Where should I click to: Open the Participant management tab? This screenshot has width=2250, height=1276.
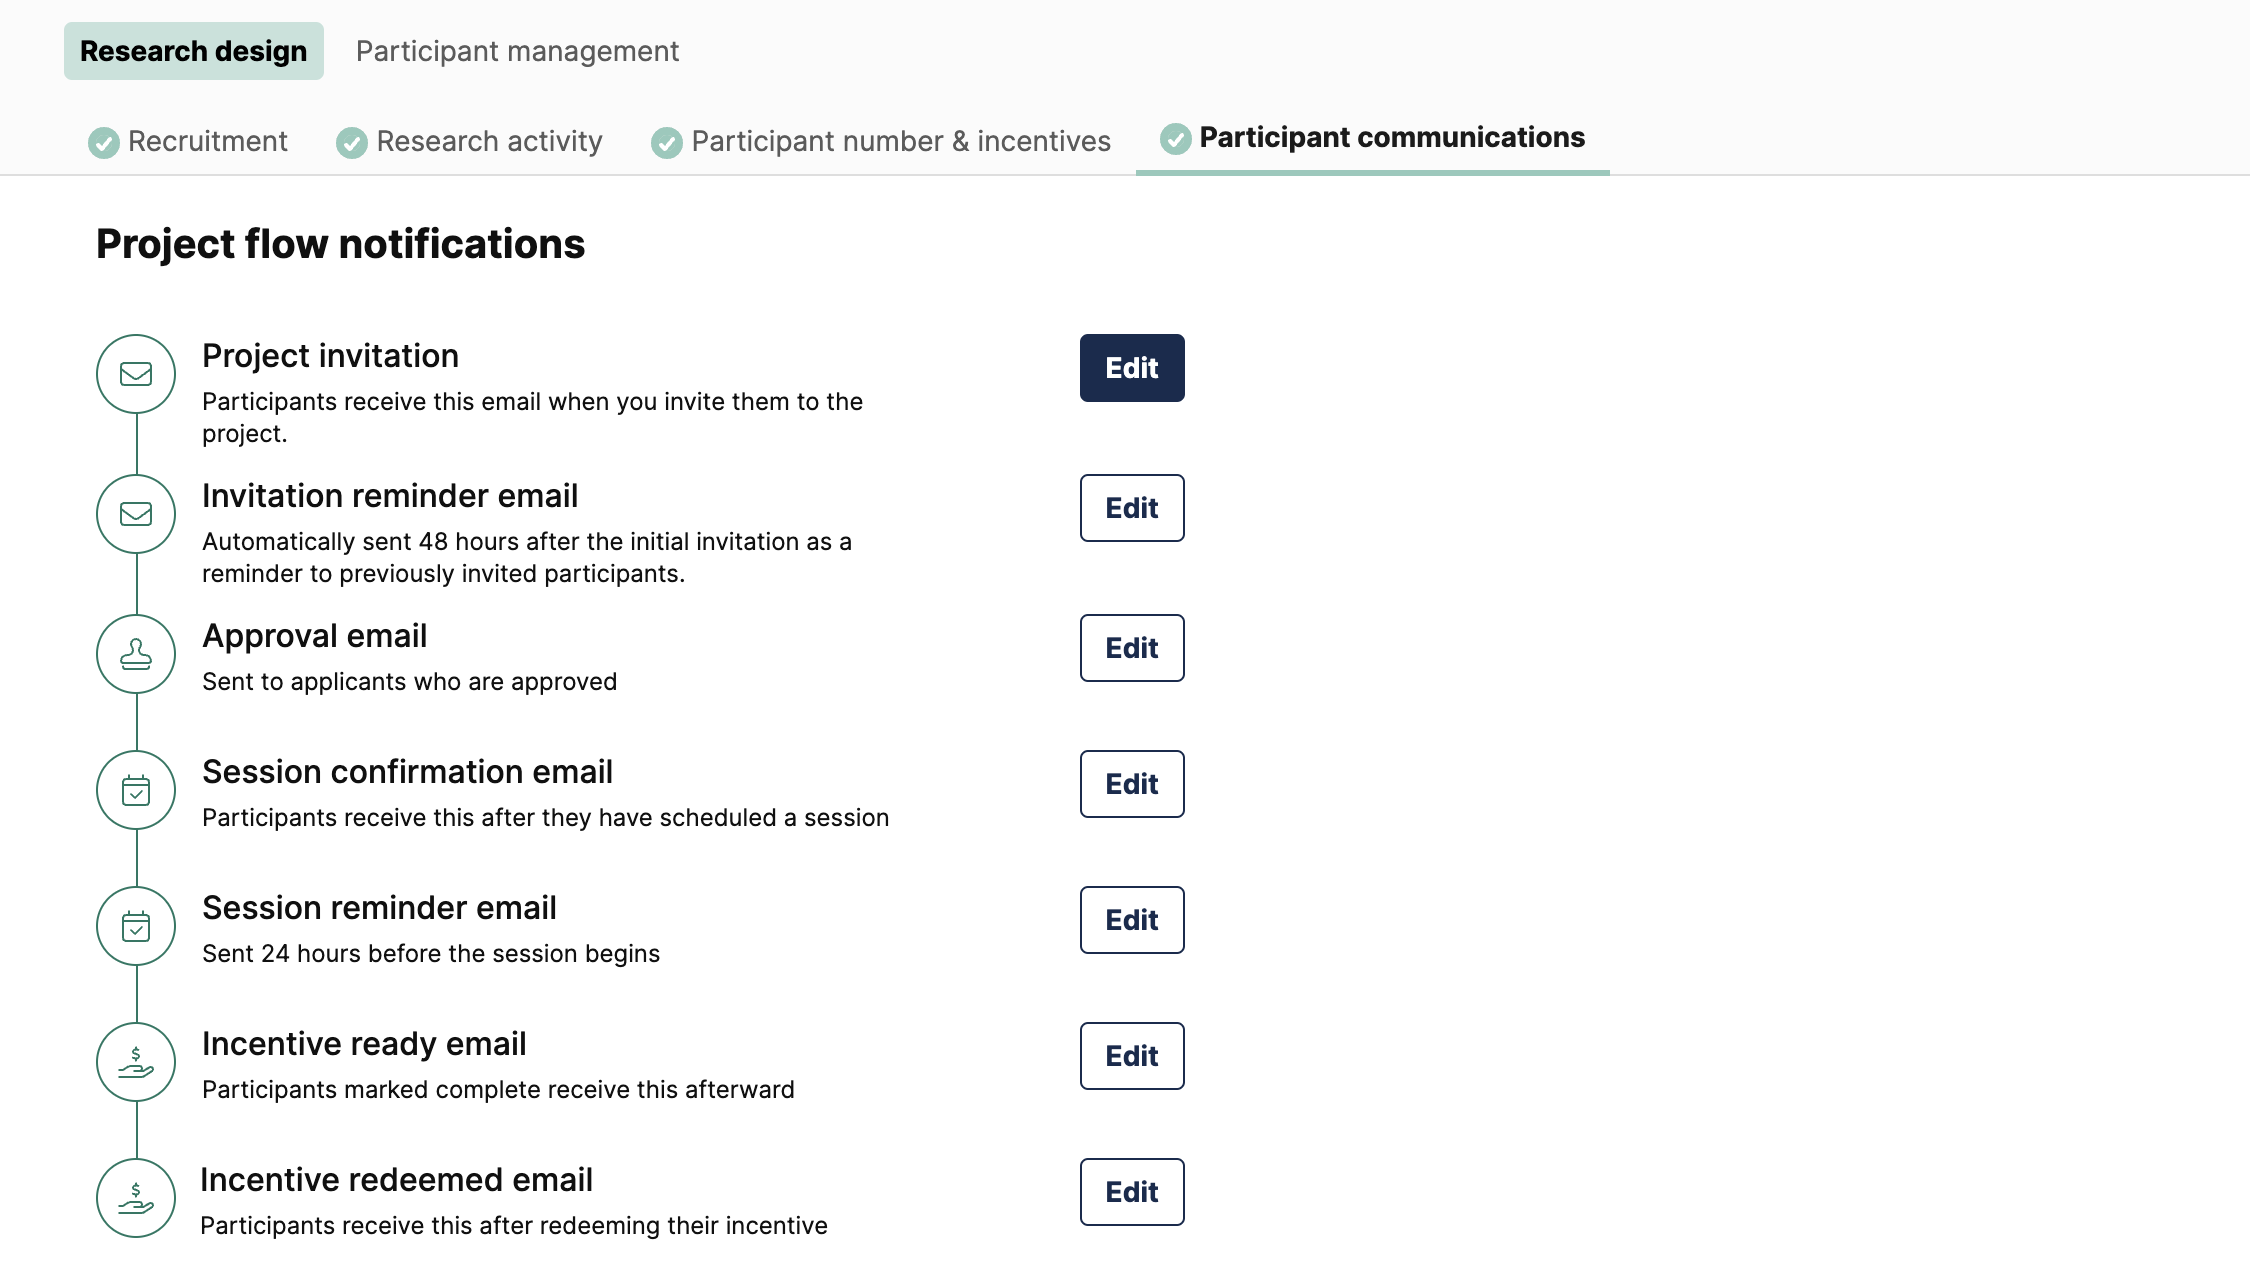(x=517, y=51)
